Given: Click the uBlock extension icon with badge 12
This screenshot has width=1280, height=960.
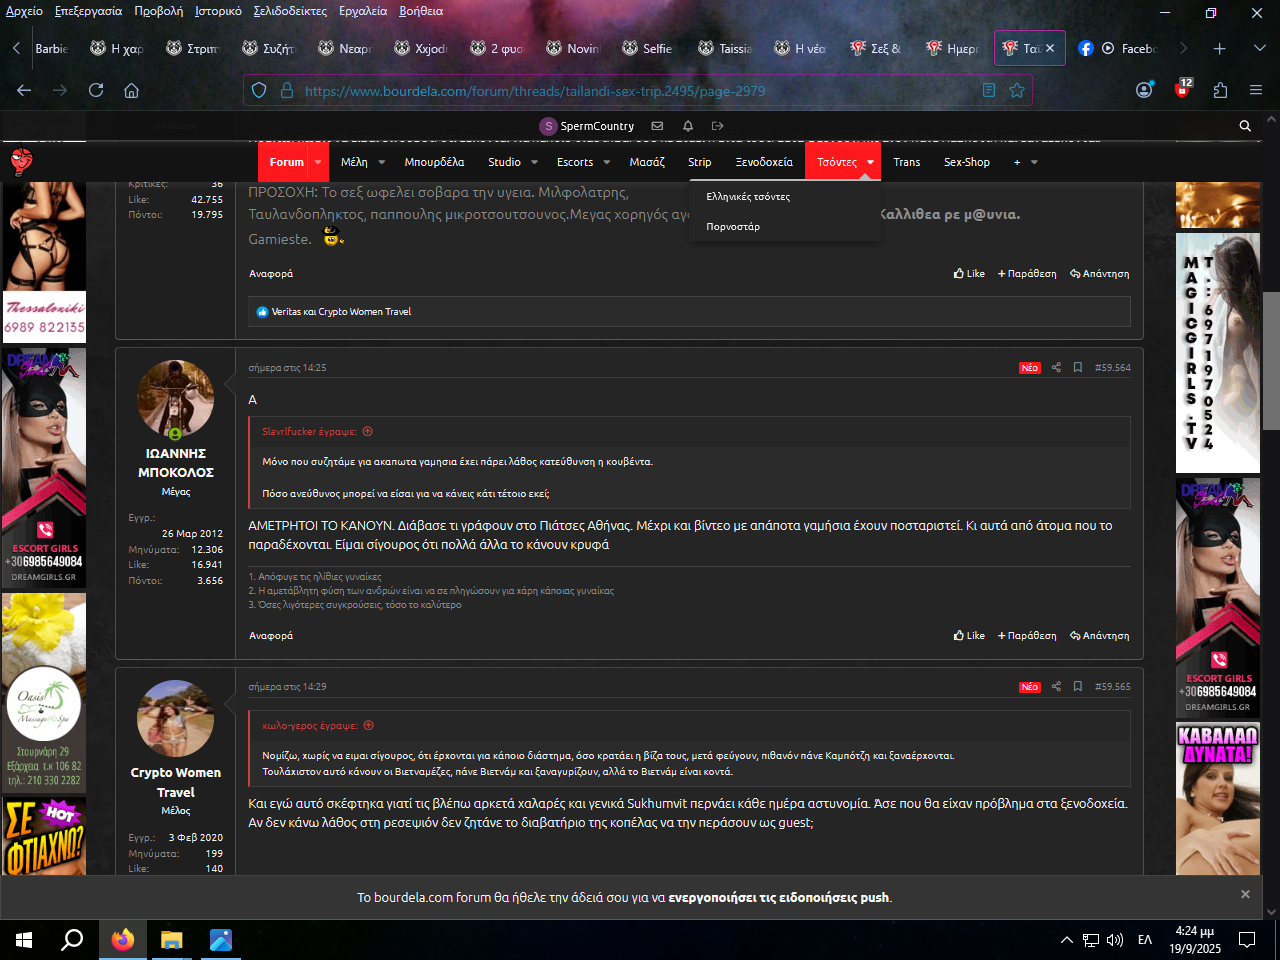Looking at the screenshot, I should click(x=1183, y=89).
